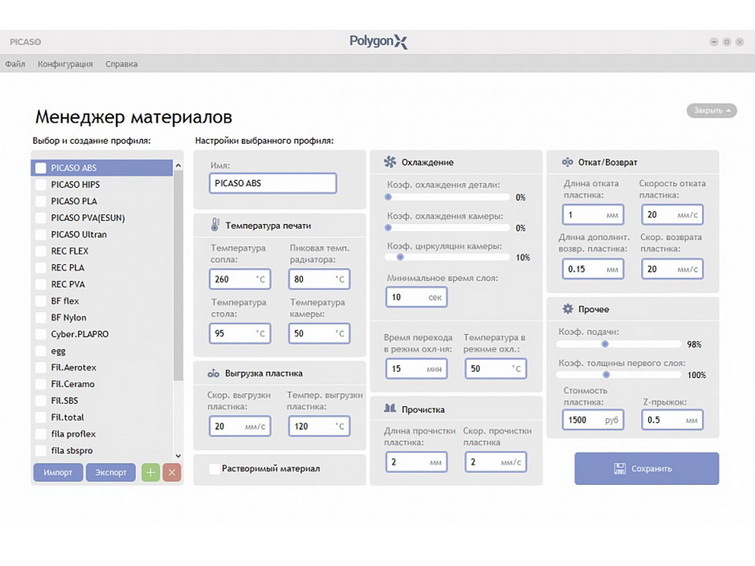Click profile list scroll down arrow

click(x=178, y=455)
